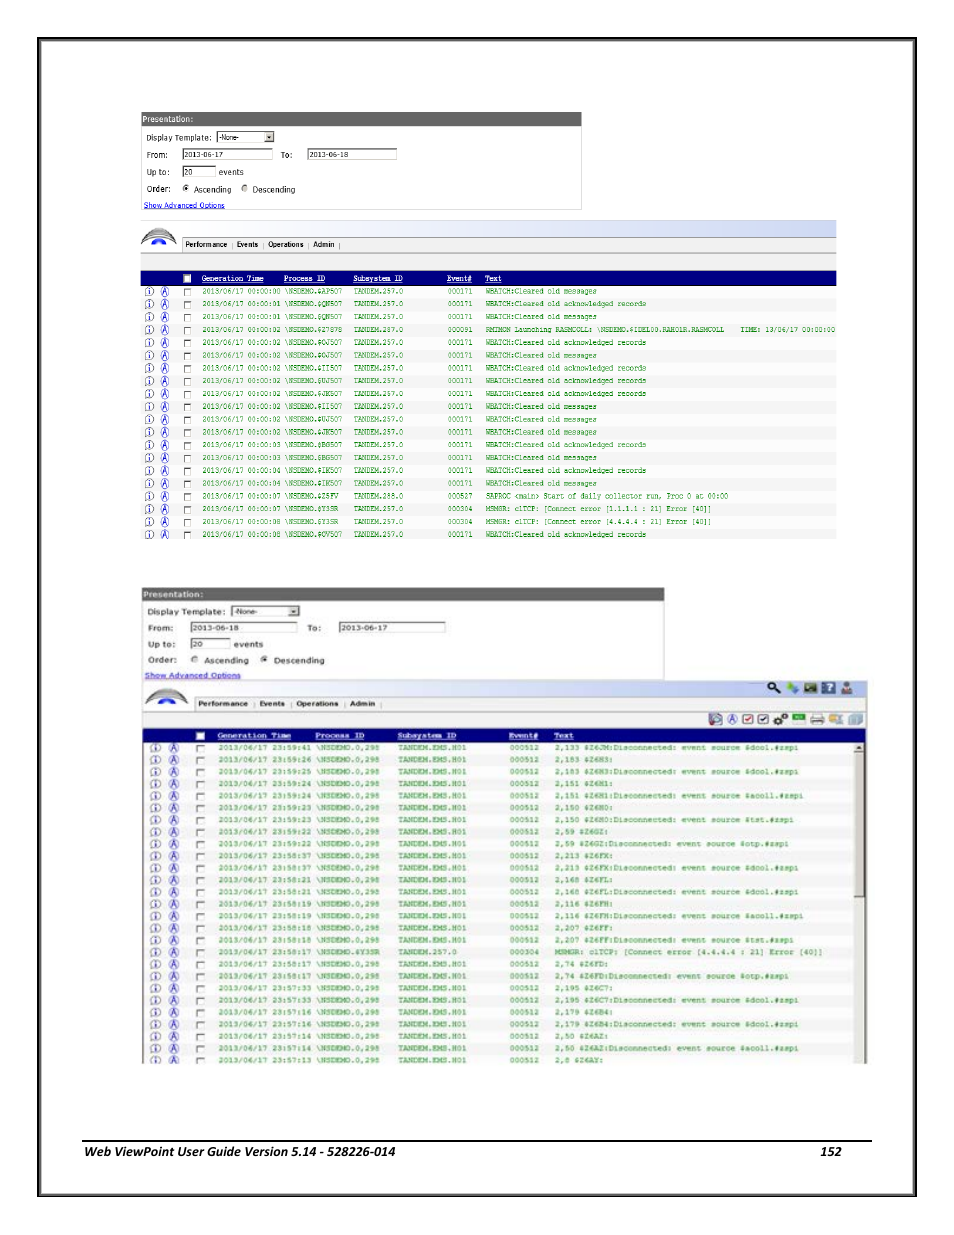The height and width of the screenshot is (1235, 954).
Task: Sort by Generation Time in upper table
Action: coord(232,279)
